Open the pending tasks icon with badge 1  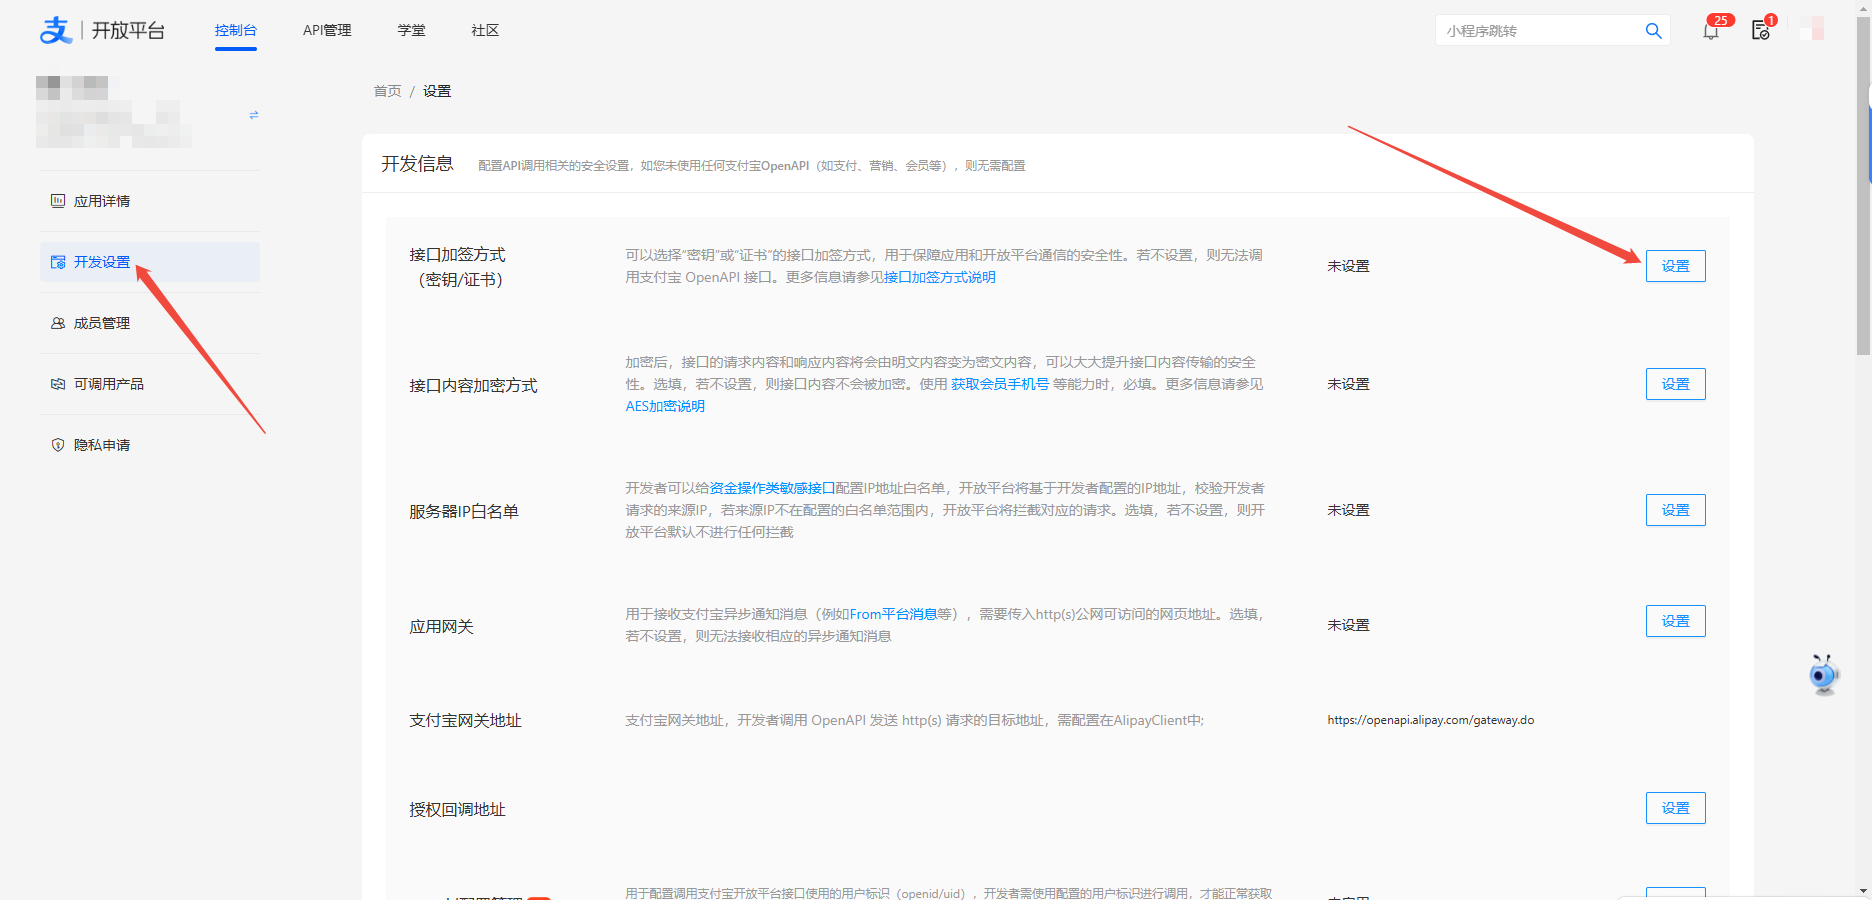[x=1761, y=31]
